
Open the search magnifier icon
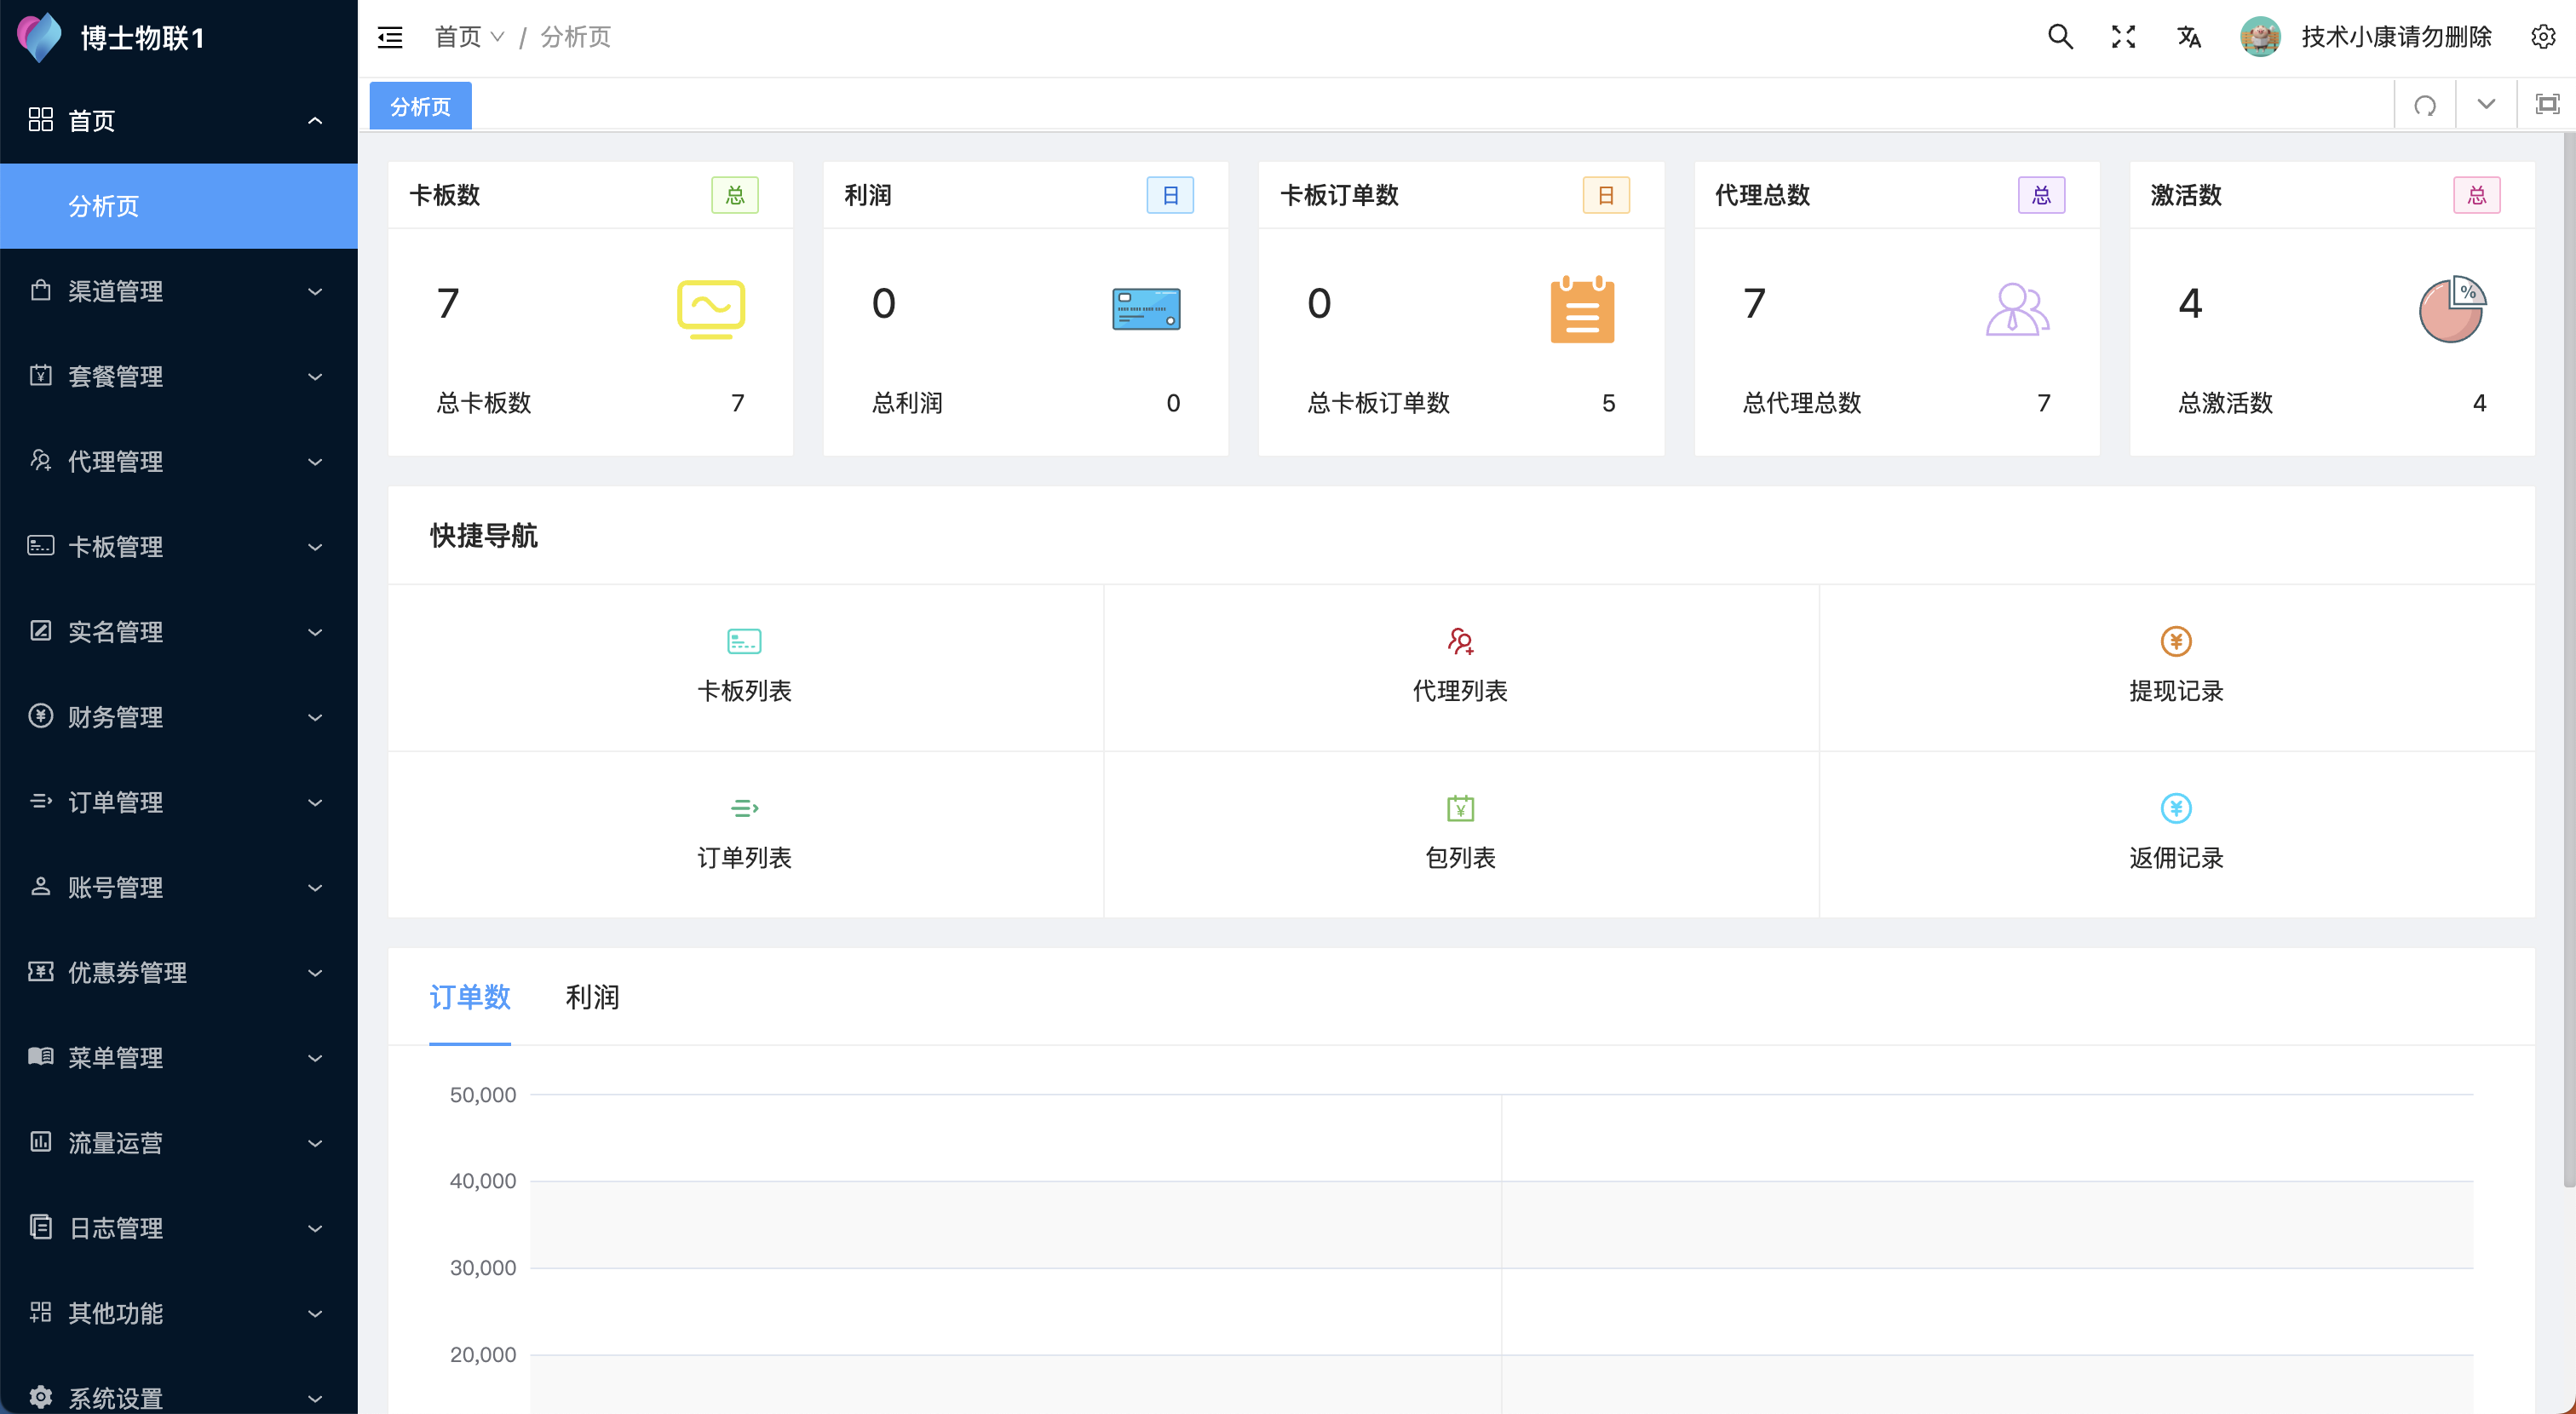tap(2060, 37)
